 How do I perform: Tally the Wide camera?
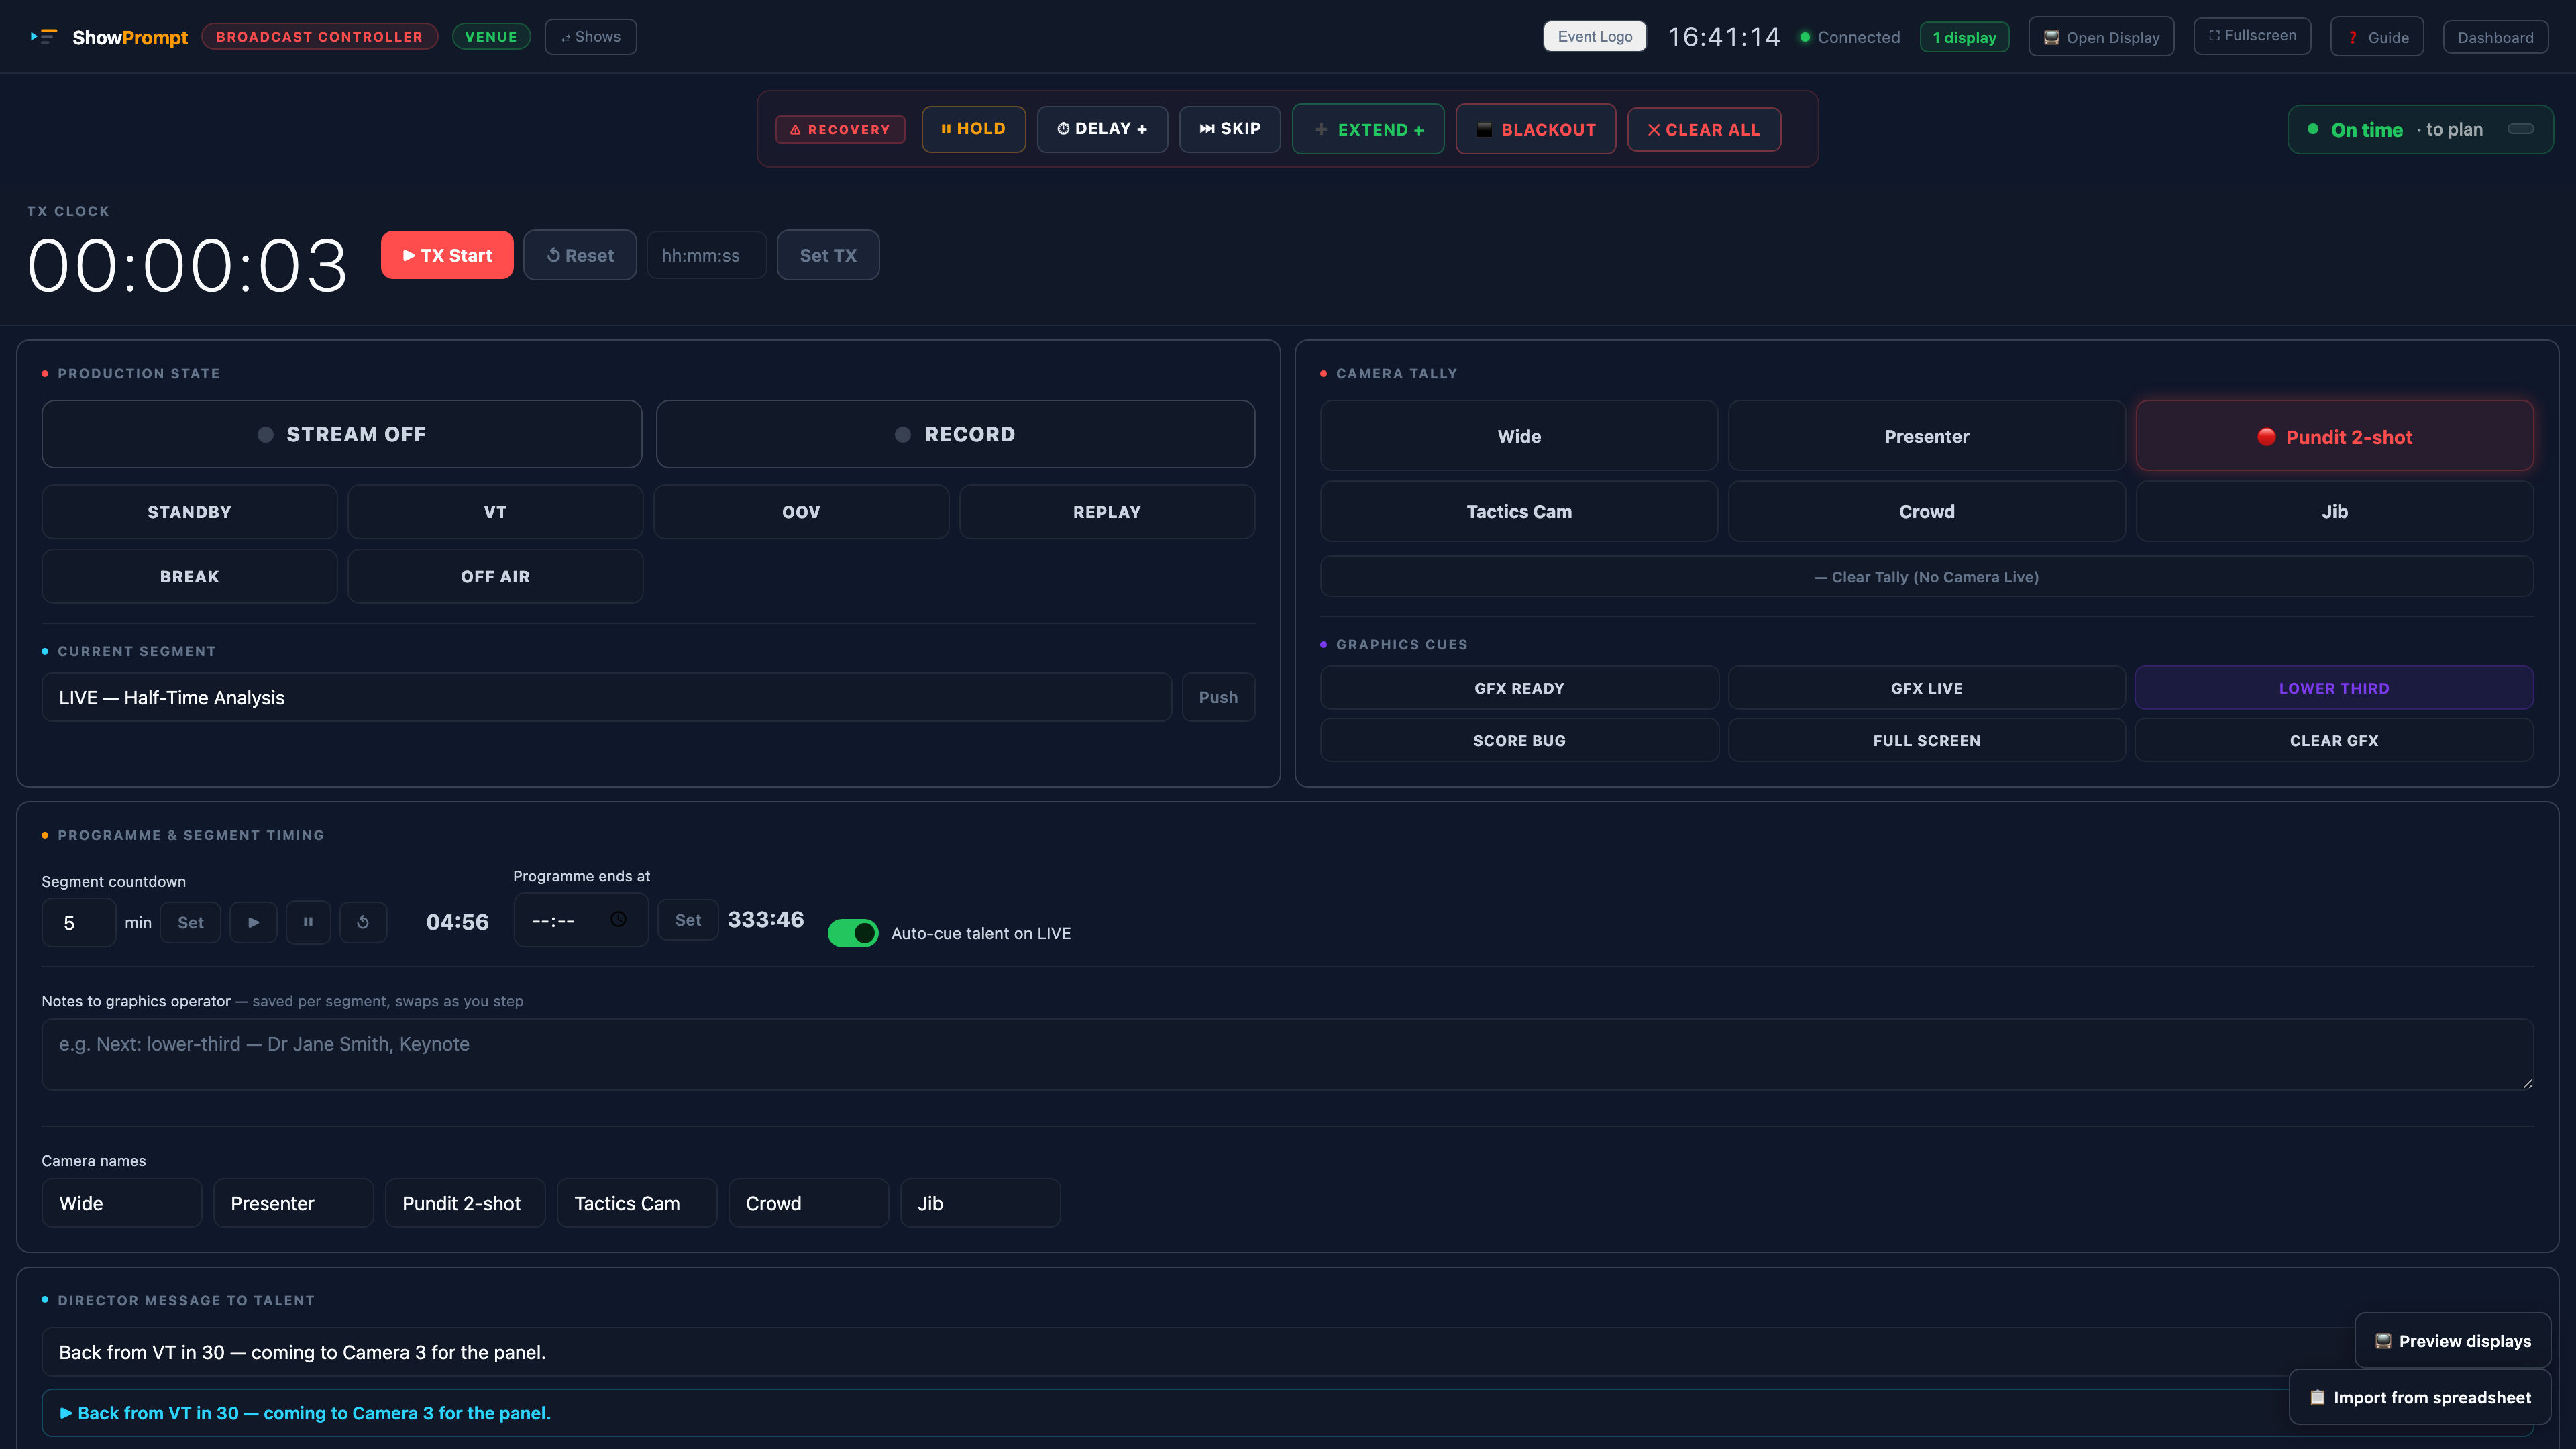coord(1519,436)
